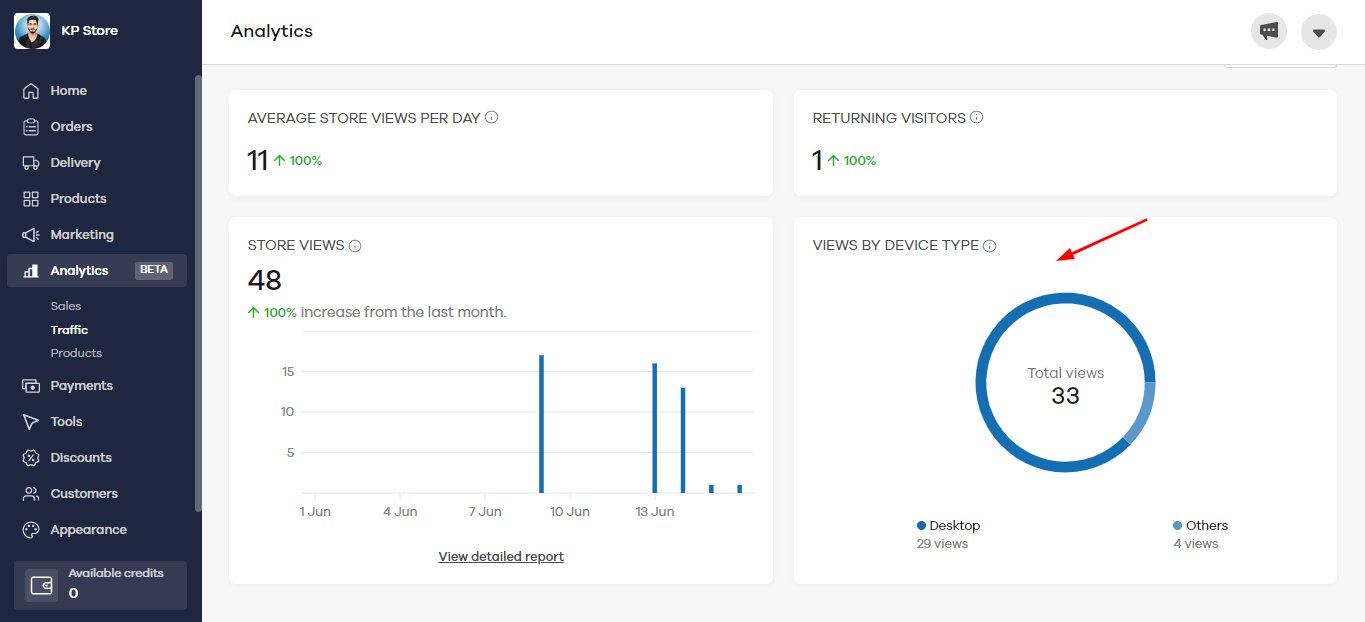Open the Available credits panel
The height and width of the screenshot is (622, 1365).
click(x=100, y=585)
